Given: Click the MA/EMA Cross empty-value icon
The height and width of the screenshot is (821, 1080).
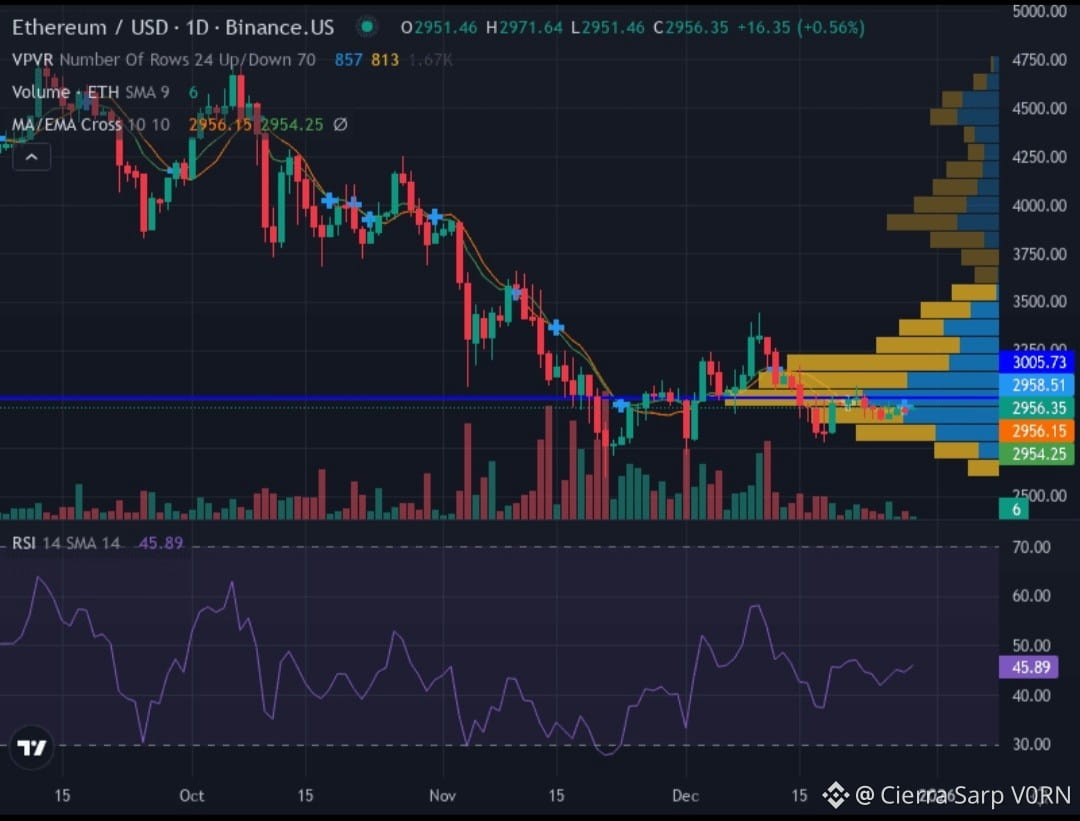Looking at the screenshot, I should click(x=340, y=125).
